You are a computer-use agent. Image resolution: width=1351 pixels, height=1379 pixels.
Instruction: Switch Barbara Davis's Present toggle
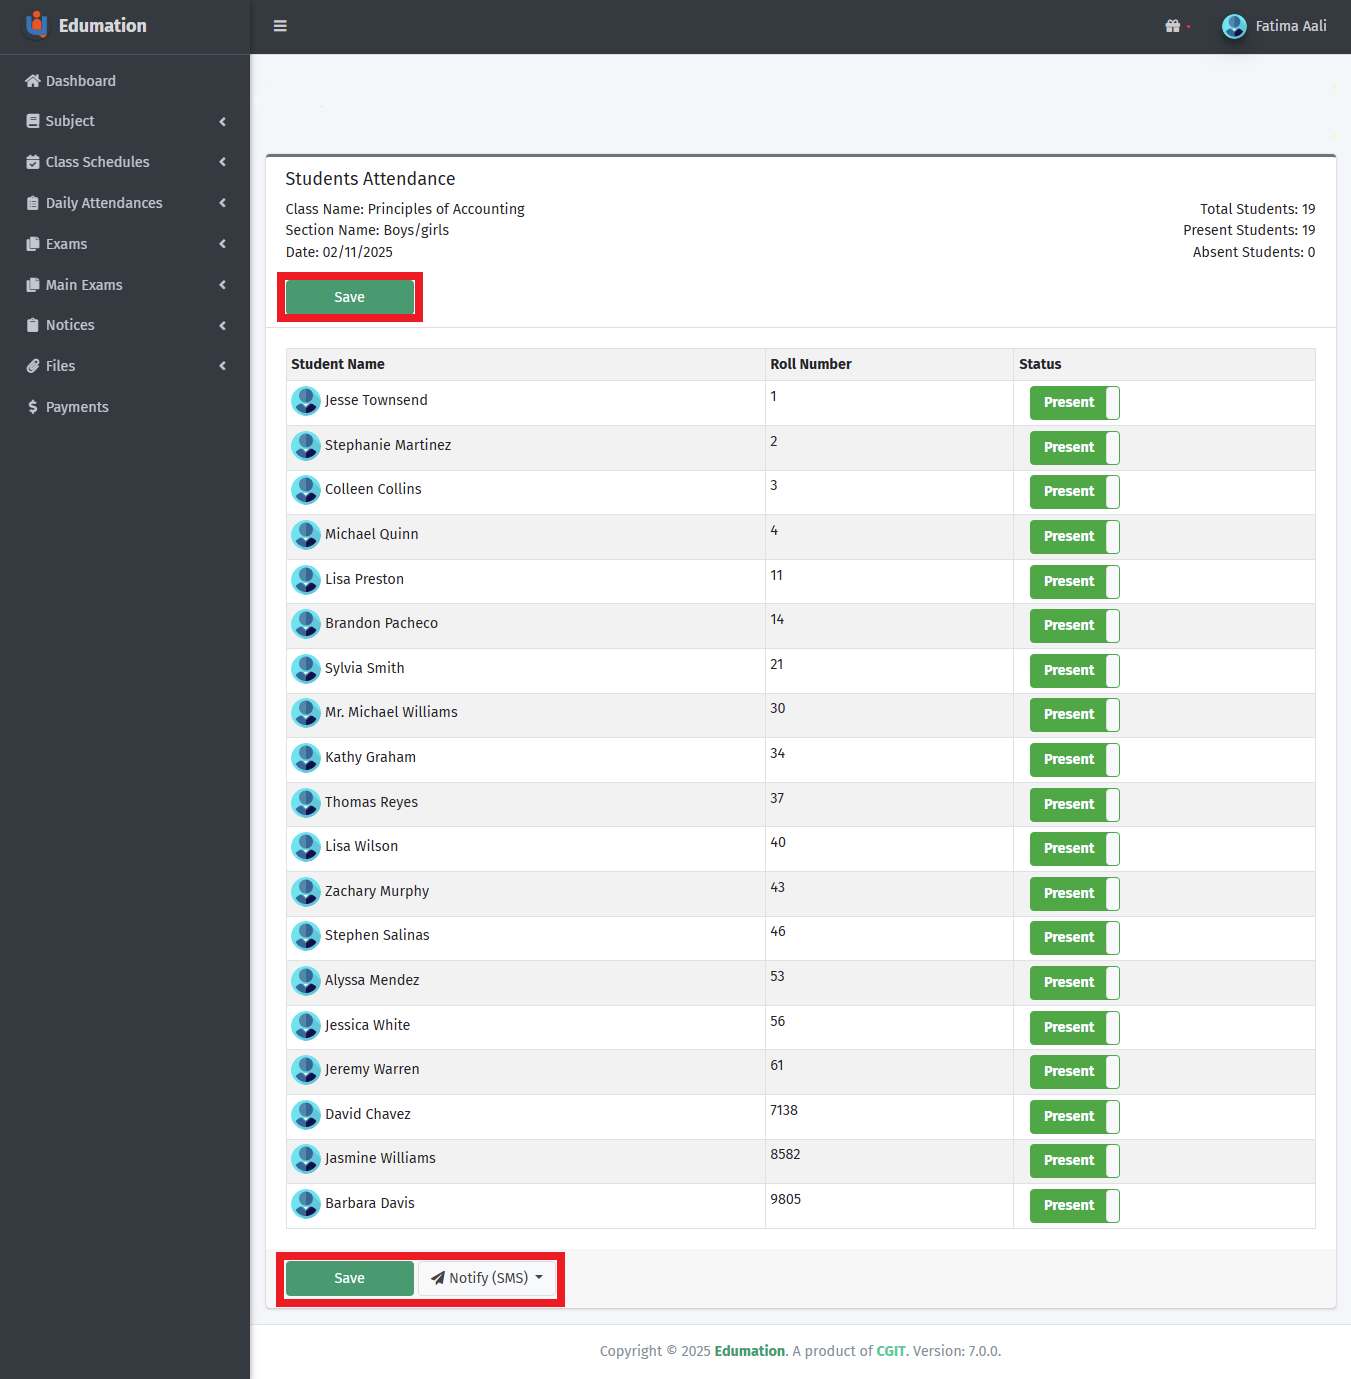click(1074, 1206)
